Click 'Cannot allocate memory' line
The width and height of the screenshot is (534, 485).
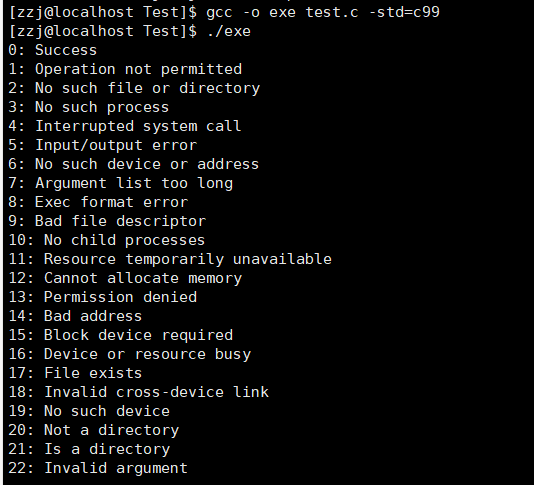125,278
